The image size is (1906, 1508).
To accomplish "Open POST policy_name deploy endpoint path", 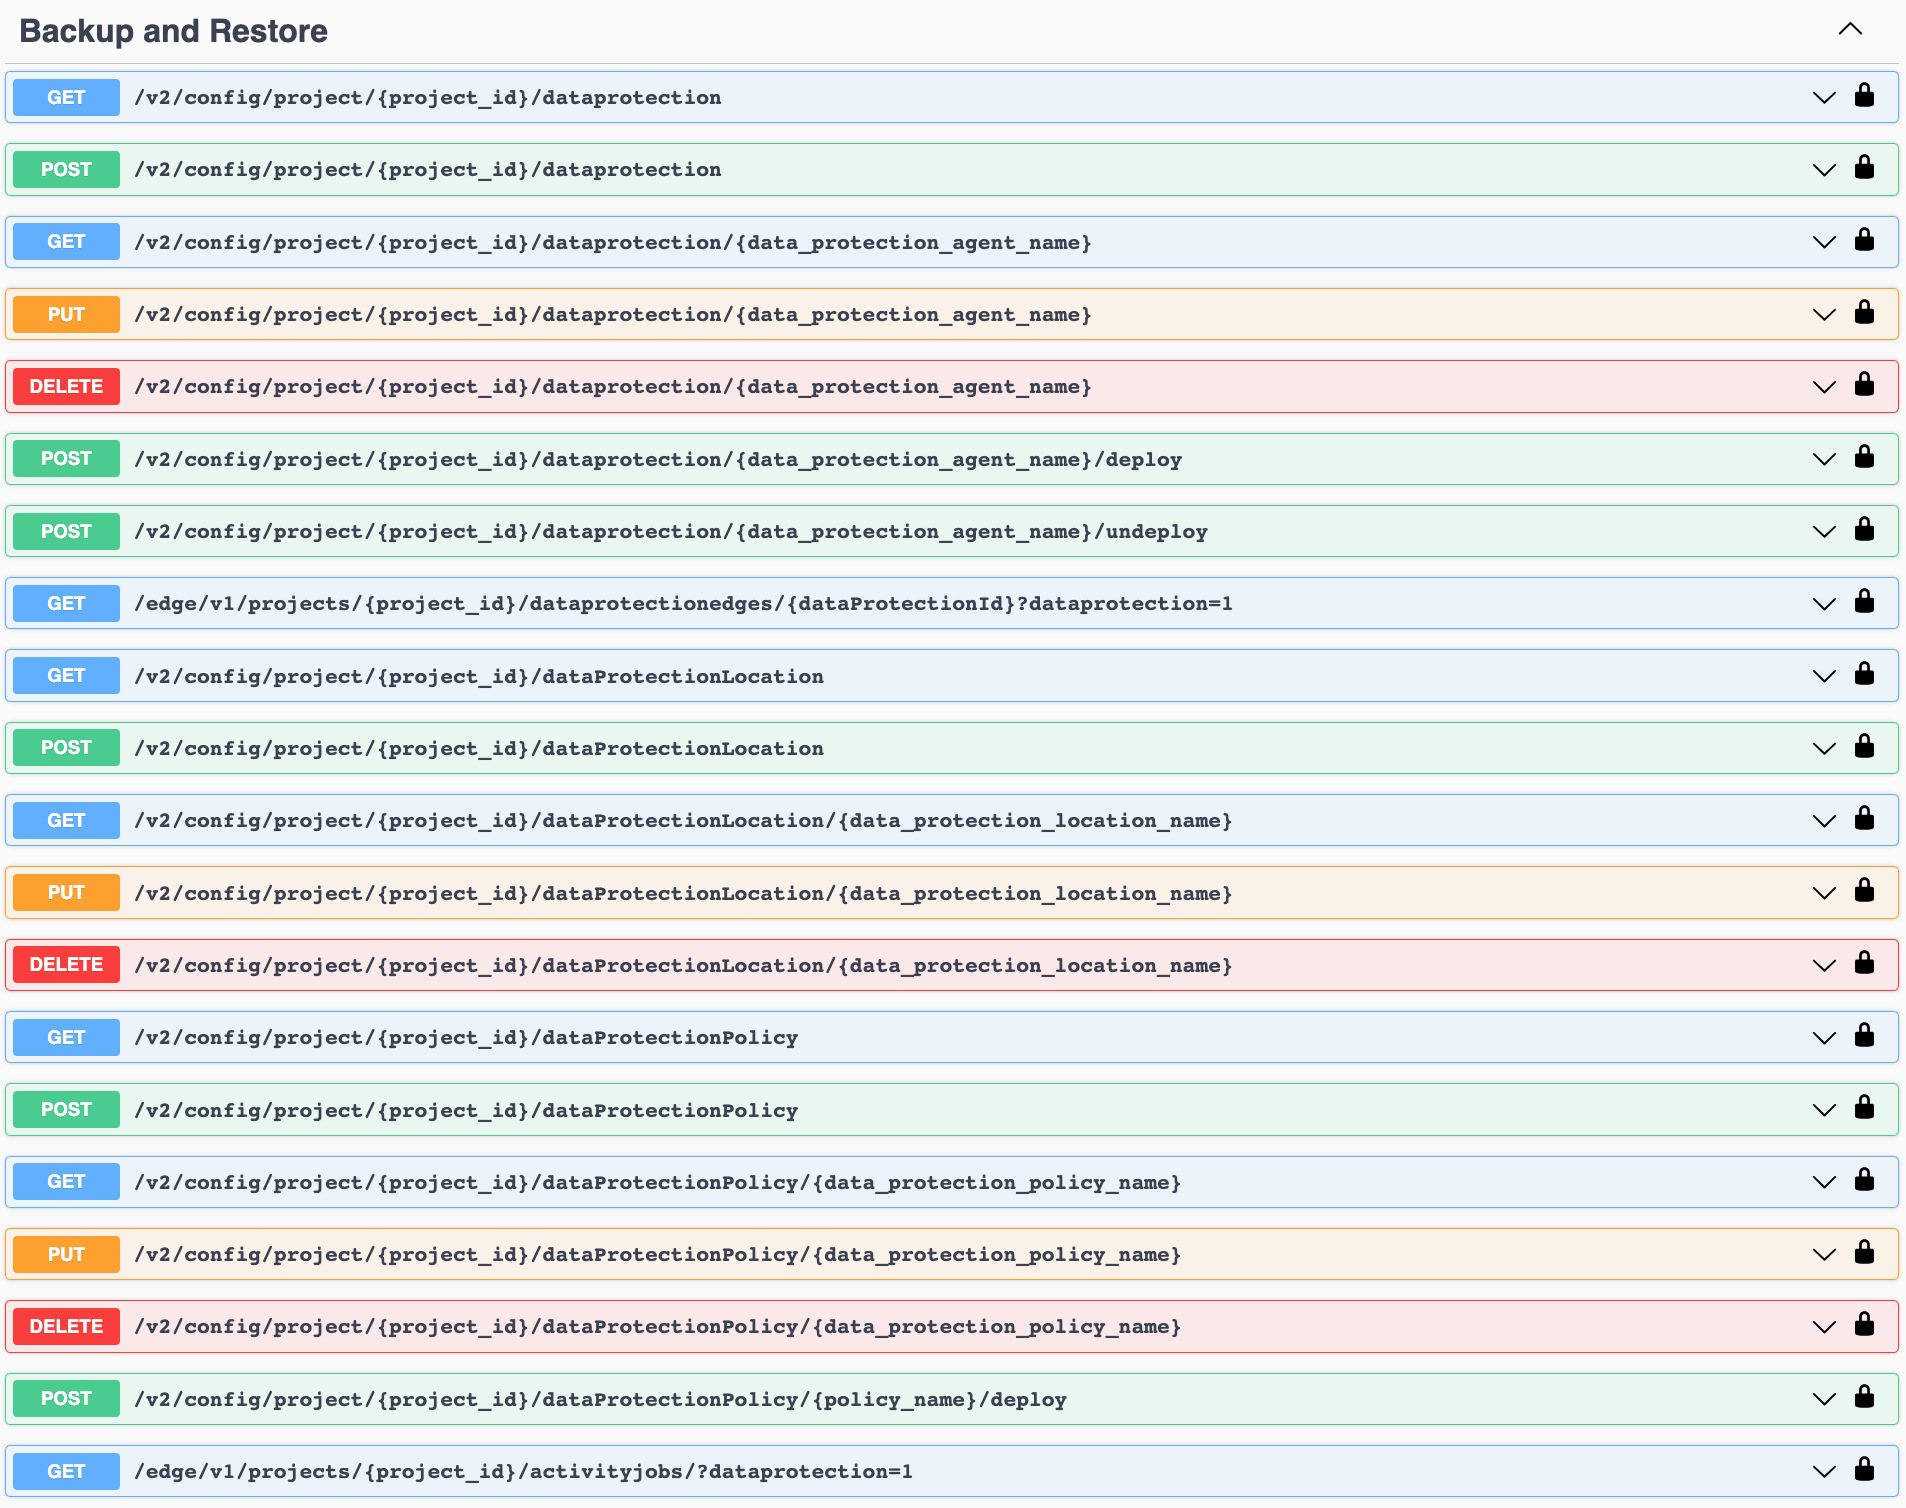I will (x=600, y=1399).
